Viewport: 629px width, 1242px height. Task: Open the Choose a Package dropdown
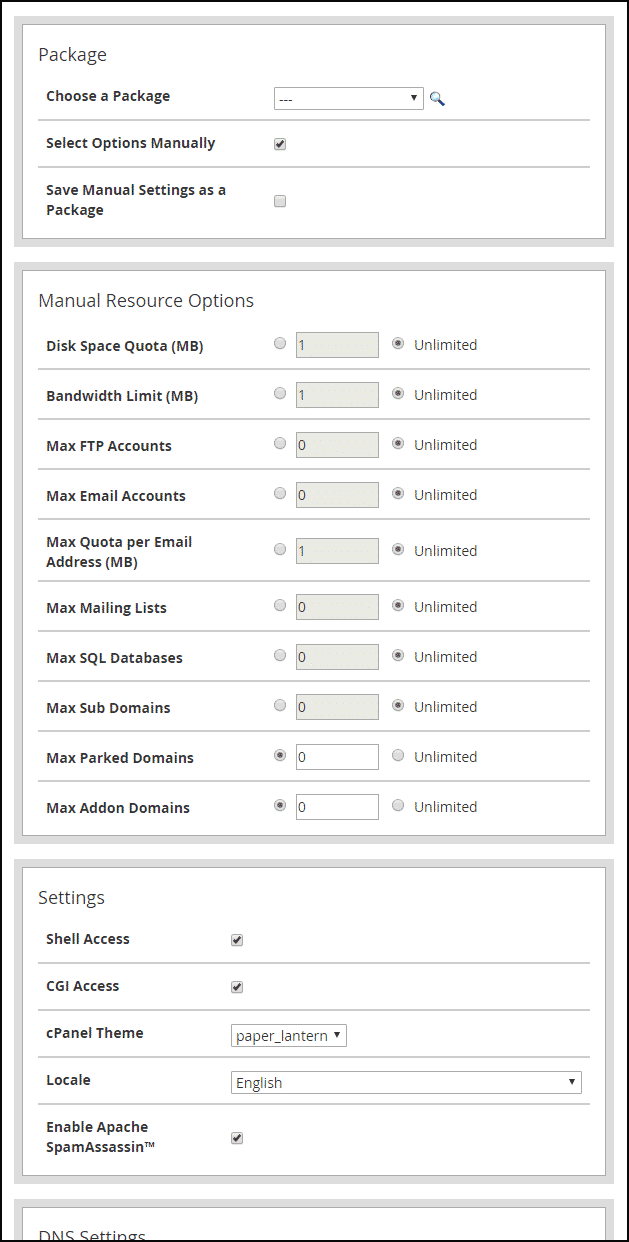348,98
